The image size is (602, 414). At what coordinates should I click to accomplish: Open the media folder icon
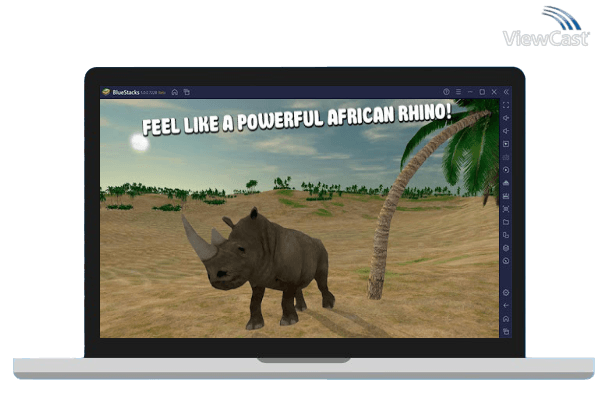tap(506, 222)
